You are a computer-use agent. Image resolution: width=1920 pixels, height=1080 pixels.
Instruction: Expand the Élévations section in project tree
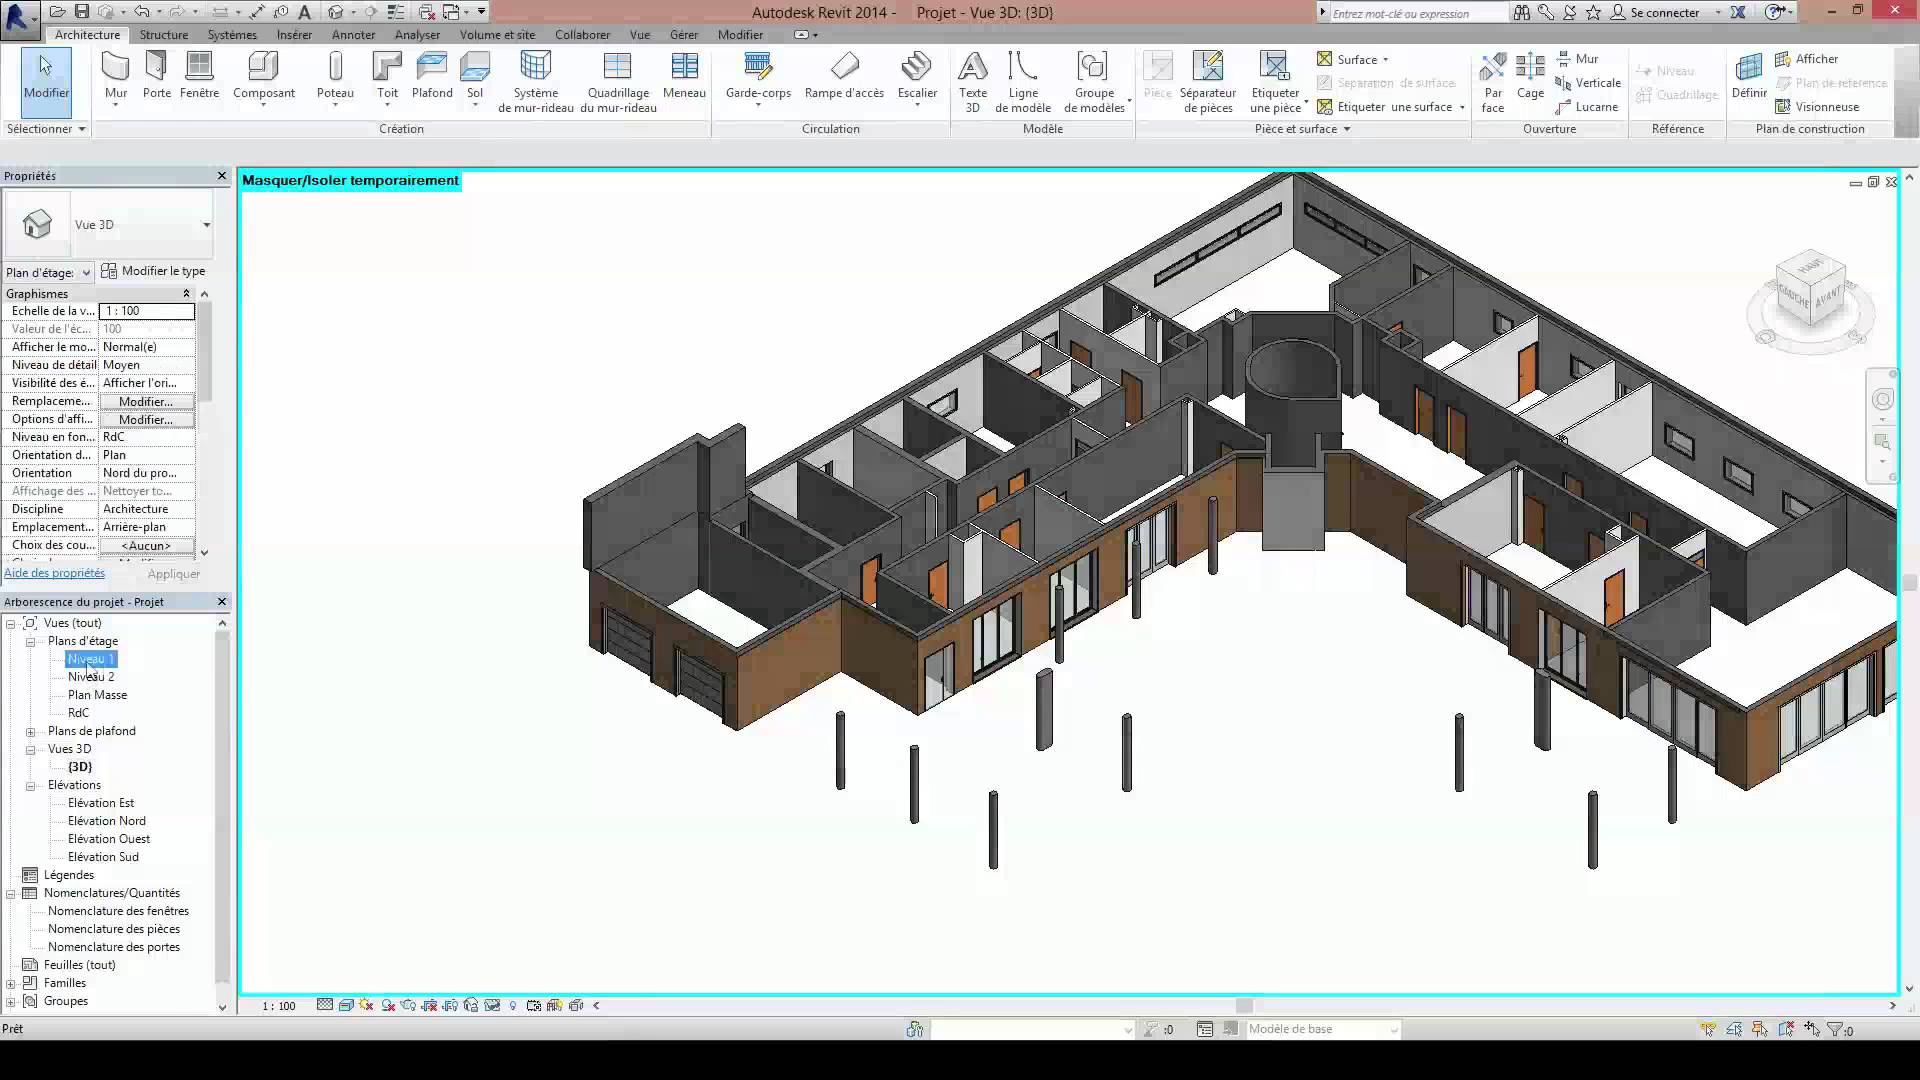pyautogui.click(x=30, y=785)
